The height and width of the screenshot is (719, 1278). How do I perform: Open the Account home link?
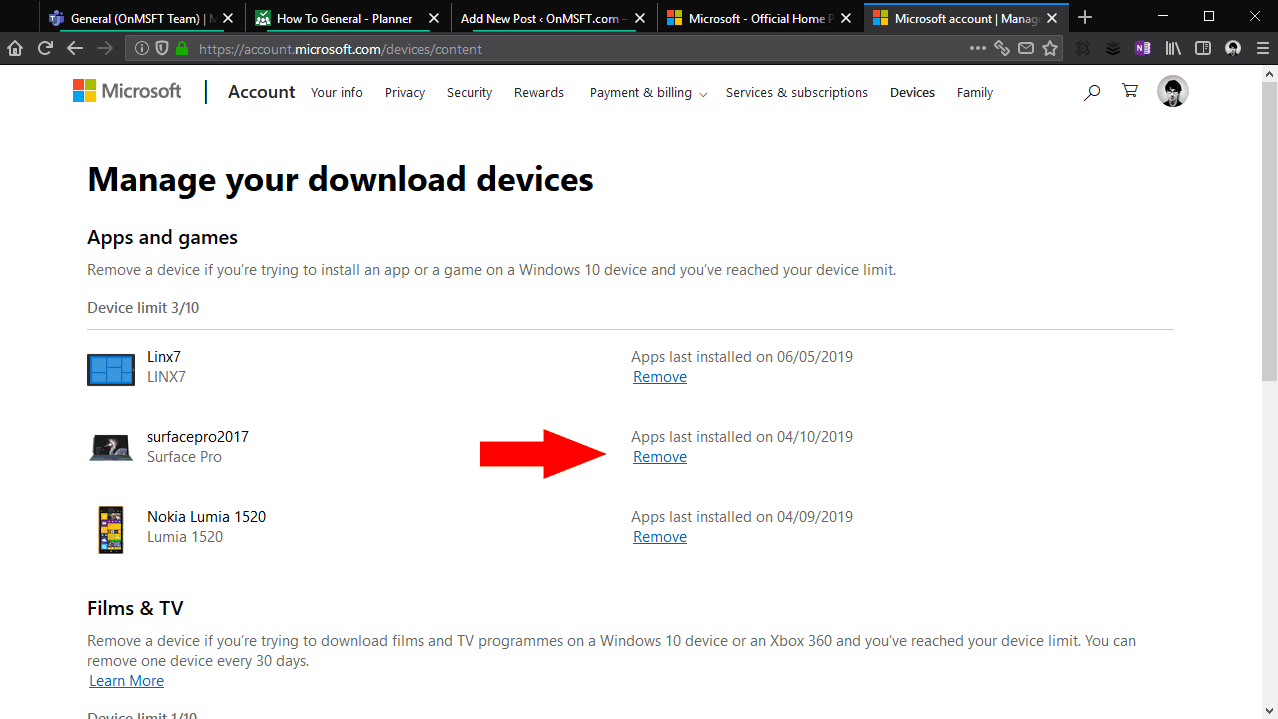262,91
